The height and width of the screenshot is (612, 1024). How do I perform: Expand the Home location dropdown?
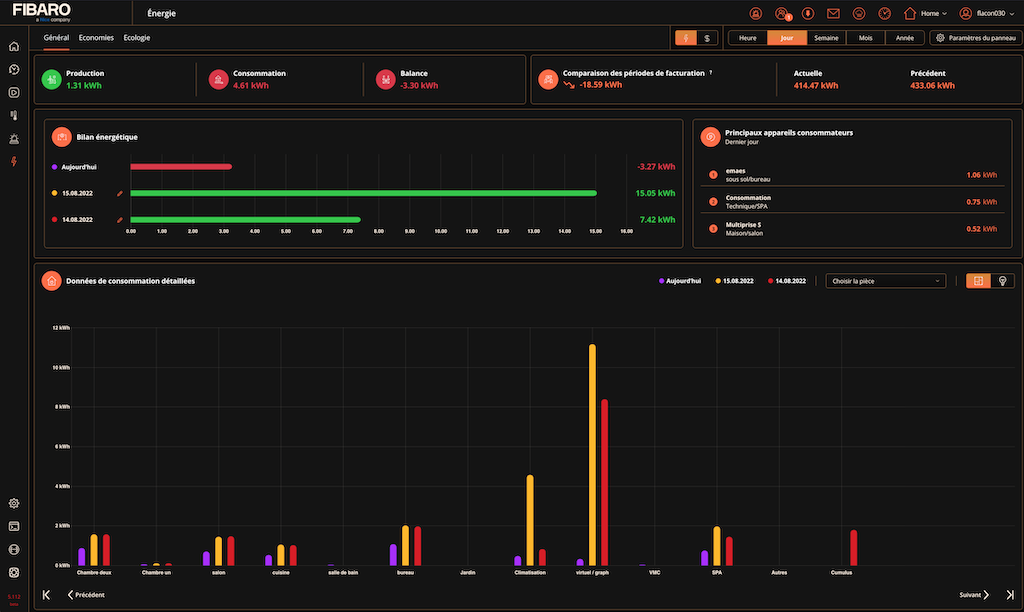(927, 13)
